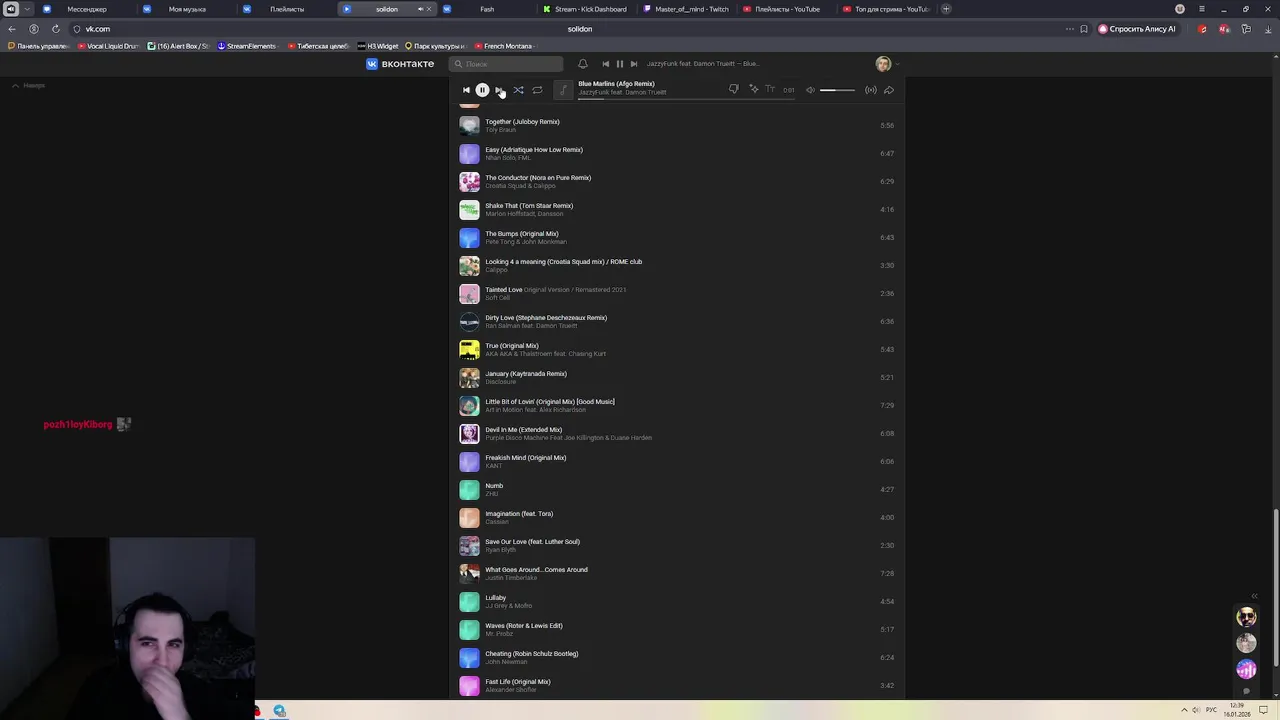Show lyrics with the Tt icon

click(770, 90)
